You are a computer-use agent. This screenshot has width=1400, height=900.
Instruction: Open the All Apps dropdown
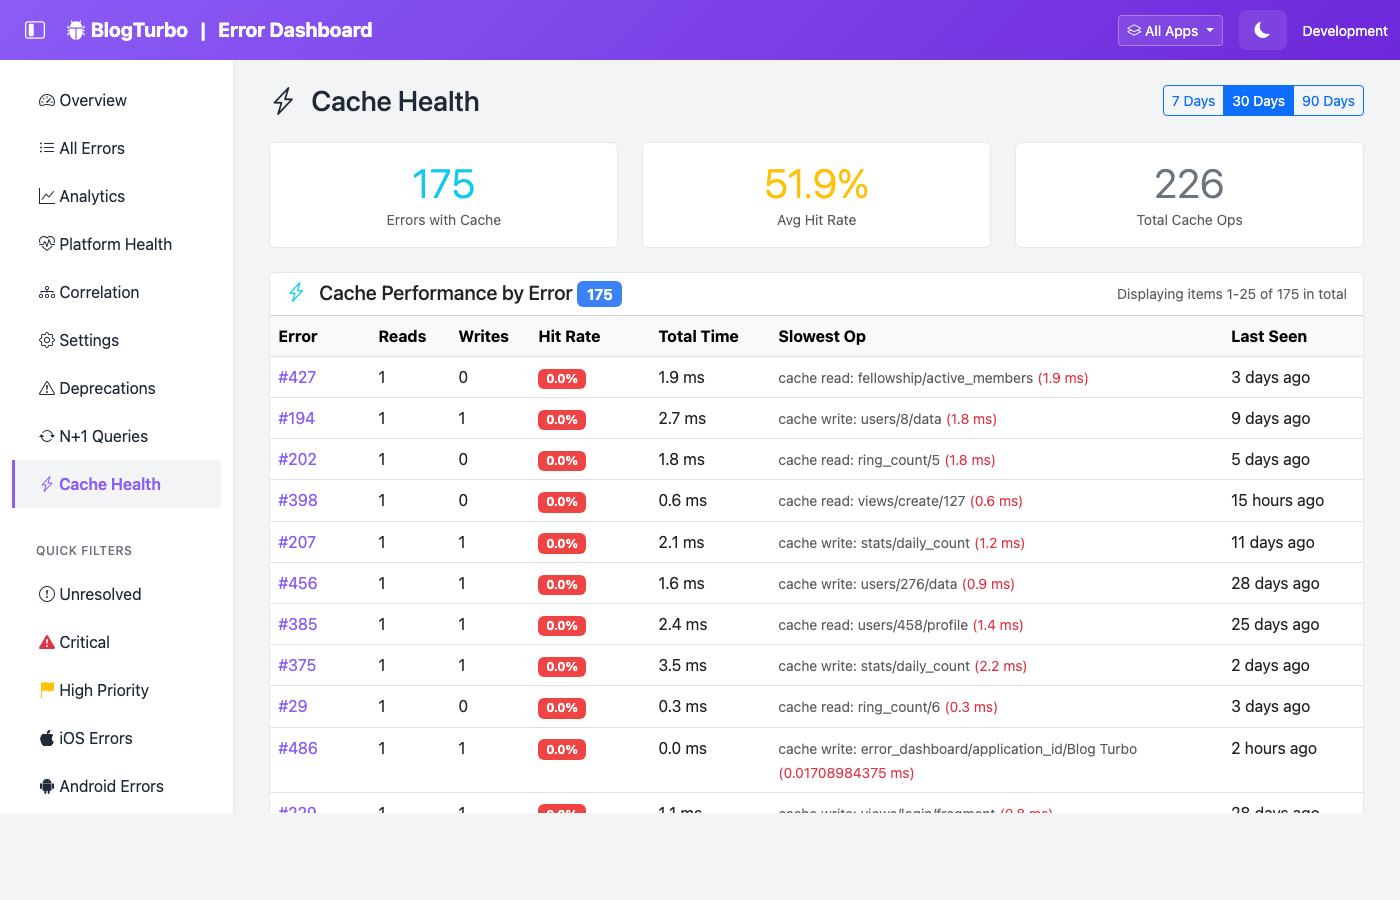[x=1170, y=30]
